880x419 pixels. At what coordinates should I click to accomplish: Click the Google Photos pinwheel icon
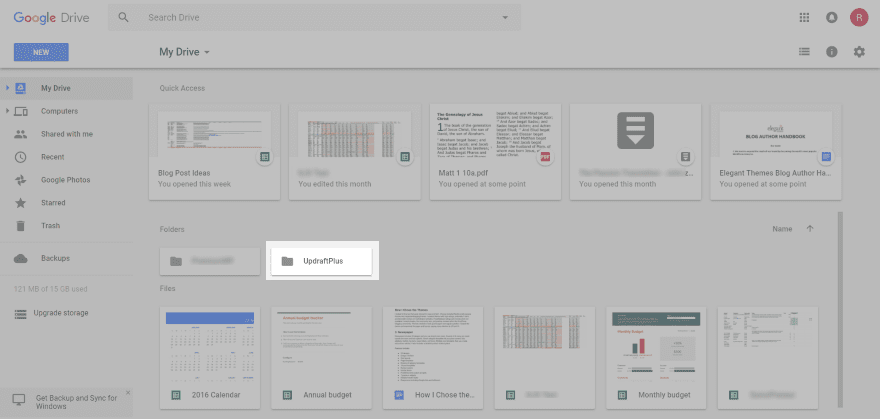pos(21,180)
